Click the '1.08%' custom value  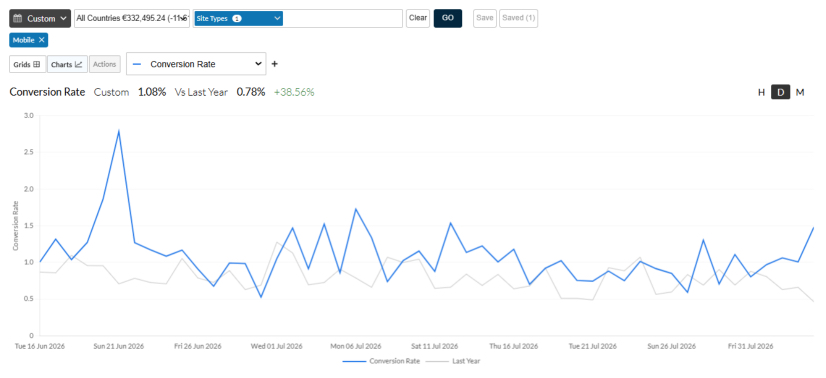tap(152, 92)
